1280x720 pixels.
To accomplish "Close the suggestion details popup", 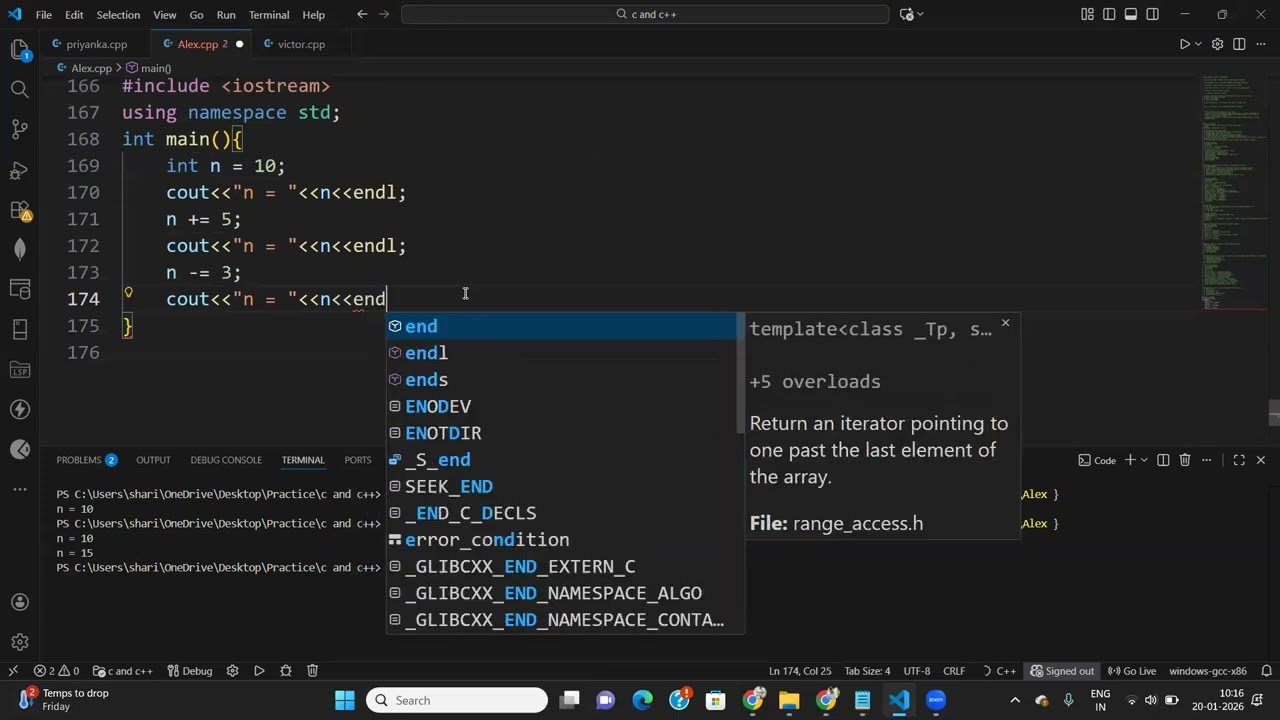I will click(1005, 323).
